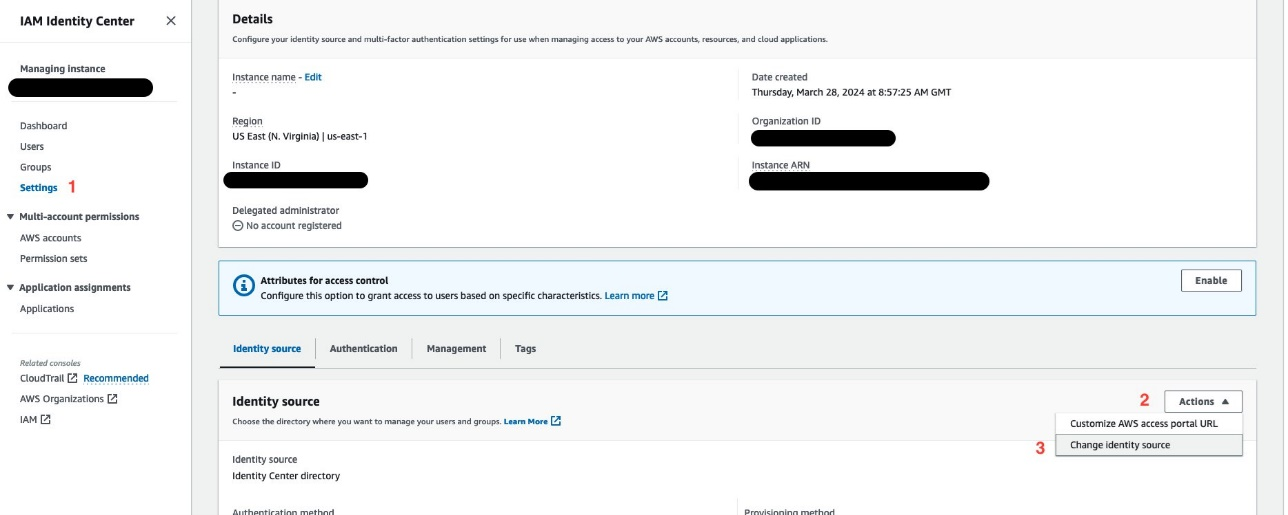Collapse the Multi-account permissions section
Screen dimensions: 1288x515
tap(10, 217)
